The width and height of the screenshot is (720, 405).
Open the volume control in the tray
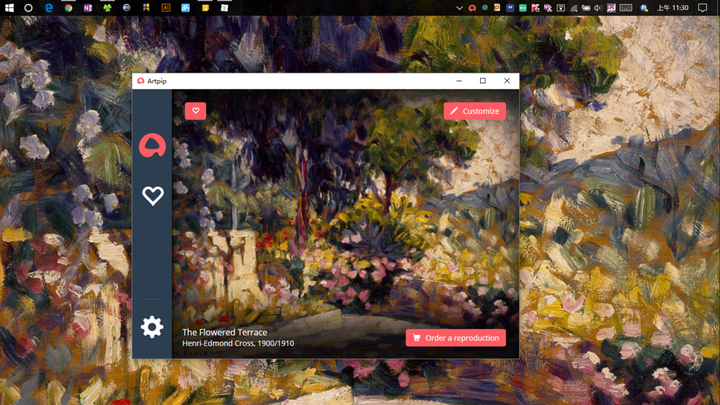pos(598,8)
